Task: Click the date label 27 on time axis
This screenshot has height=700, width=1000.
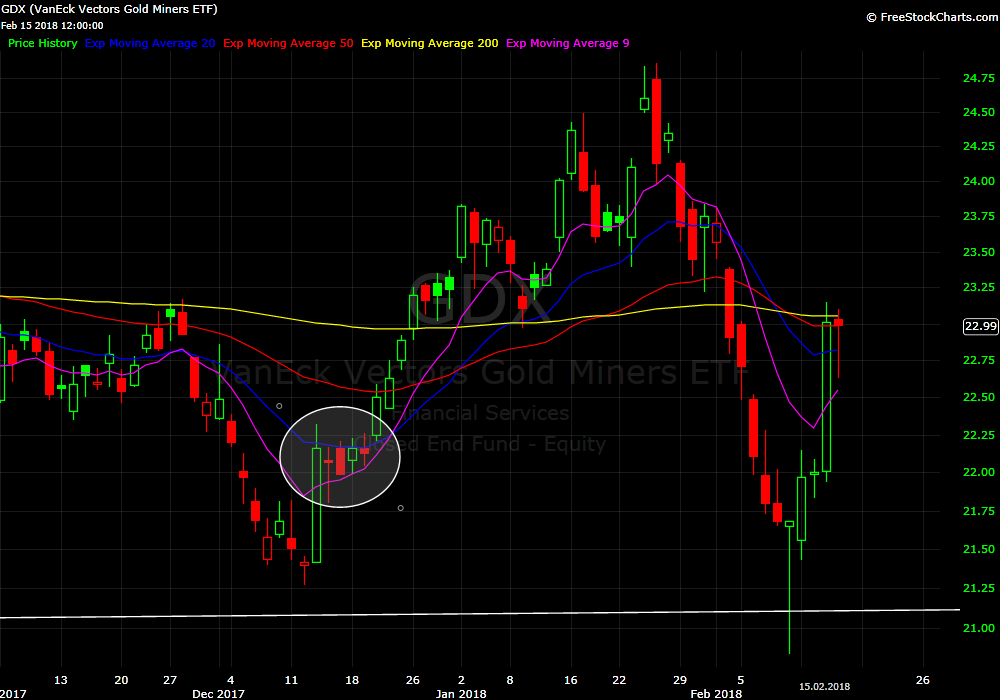Action: (x=170, y=680)
